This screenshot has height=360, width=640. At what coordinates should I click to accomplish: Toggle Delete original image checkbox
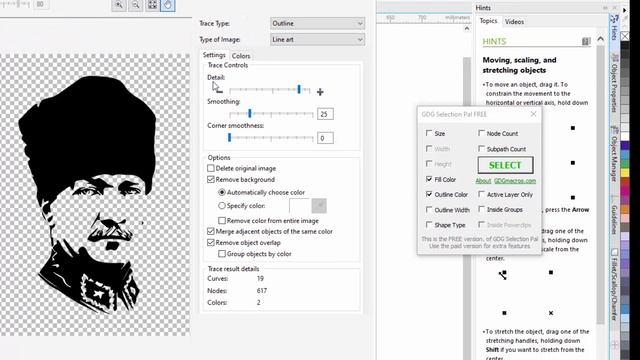click(211, 168)
